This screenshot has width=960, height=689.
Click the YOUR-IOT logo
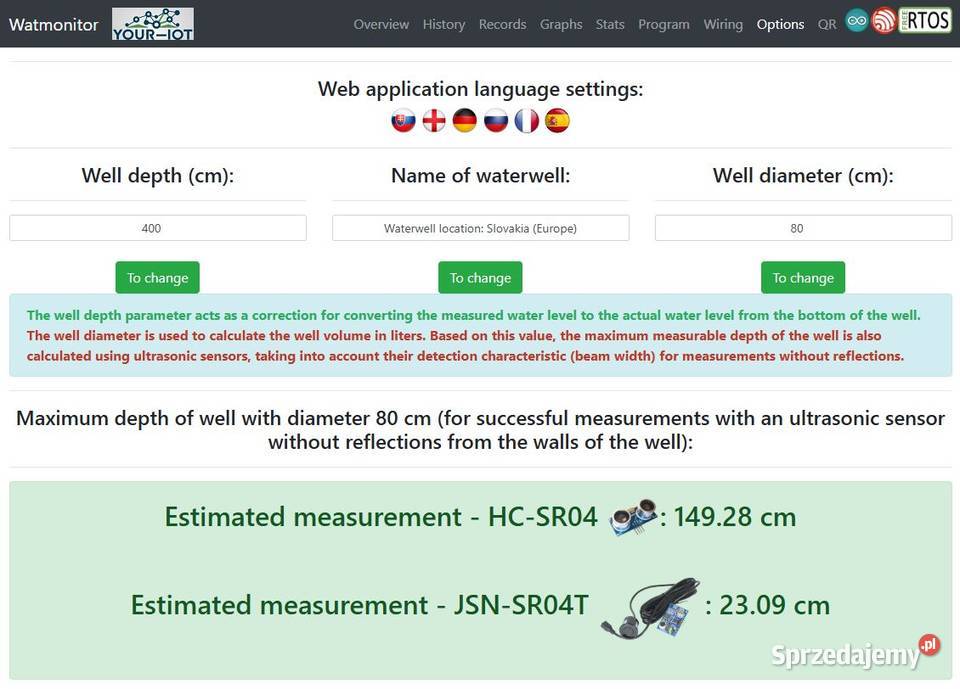[153, 24]
